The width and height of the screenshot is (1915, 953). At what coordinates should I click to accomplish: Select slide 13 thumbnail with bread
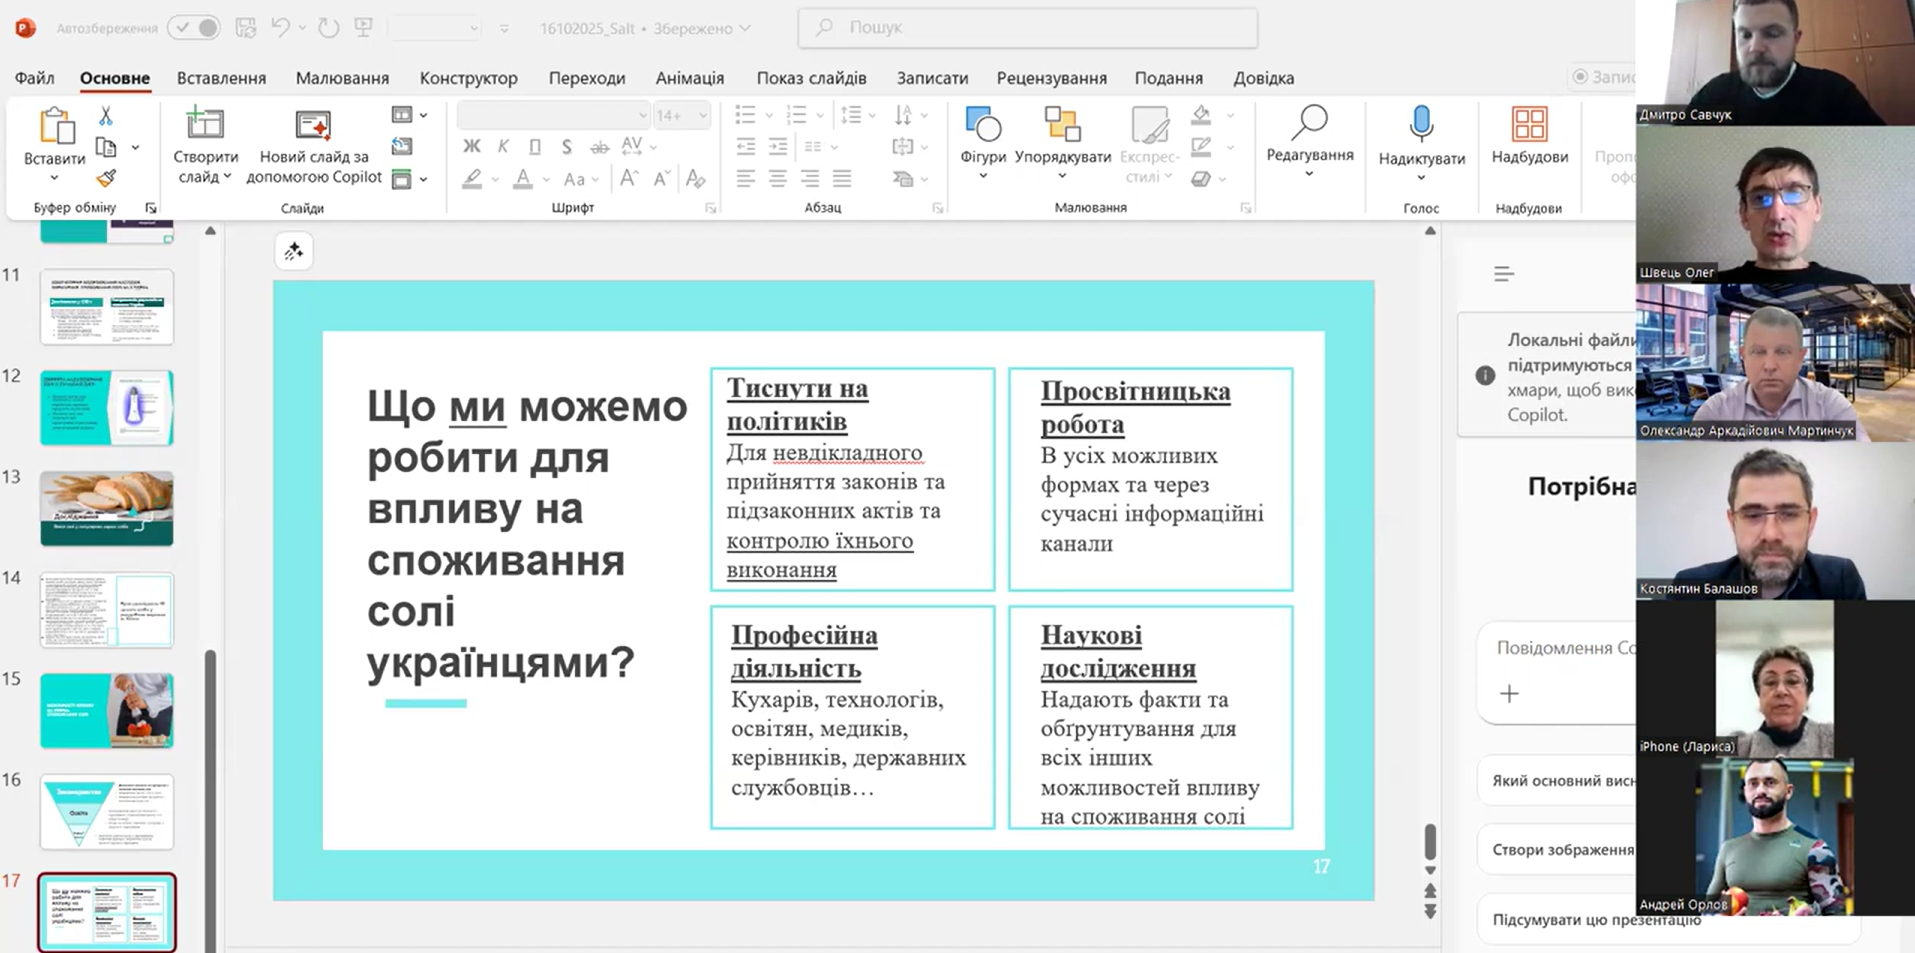(107, 509)
